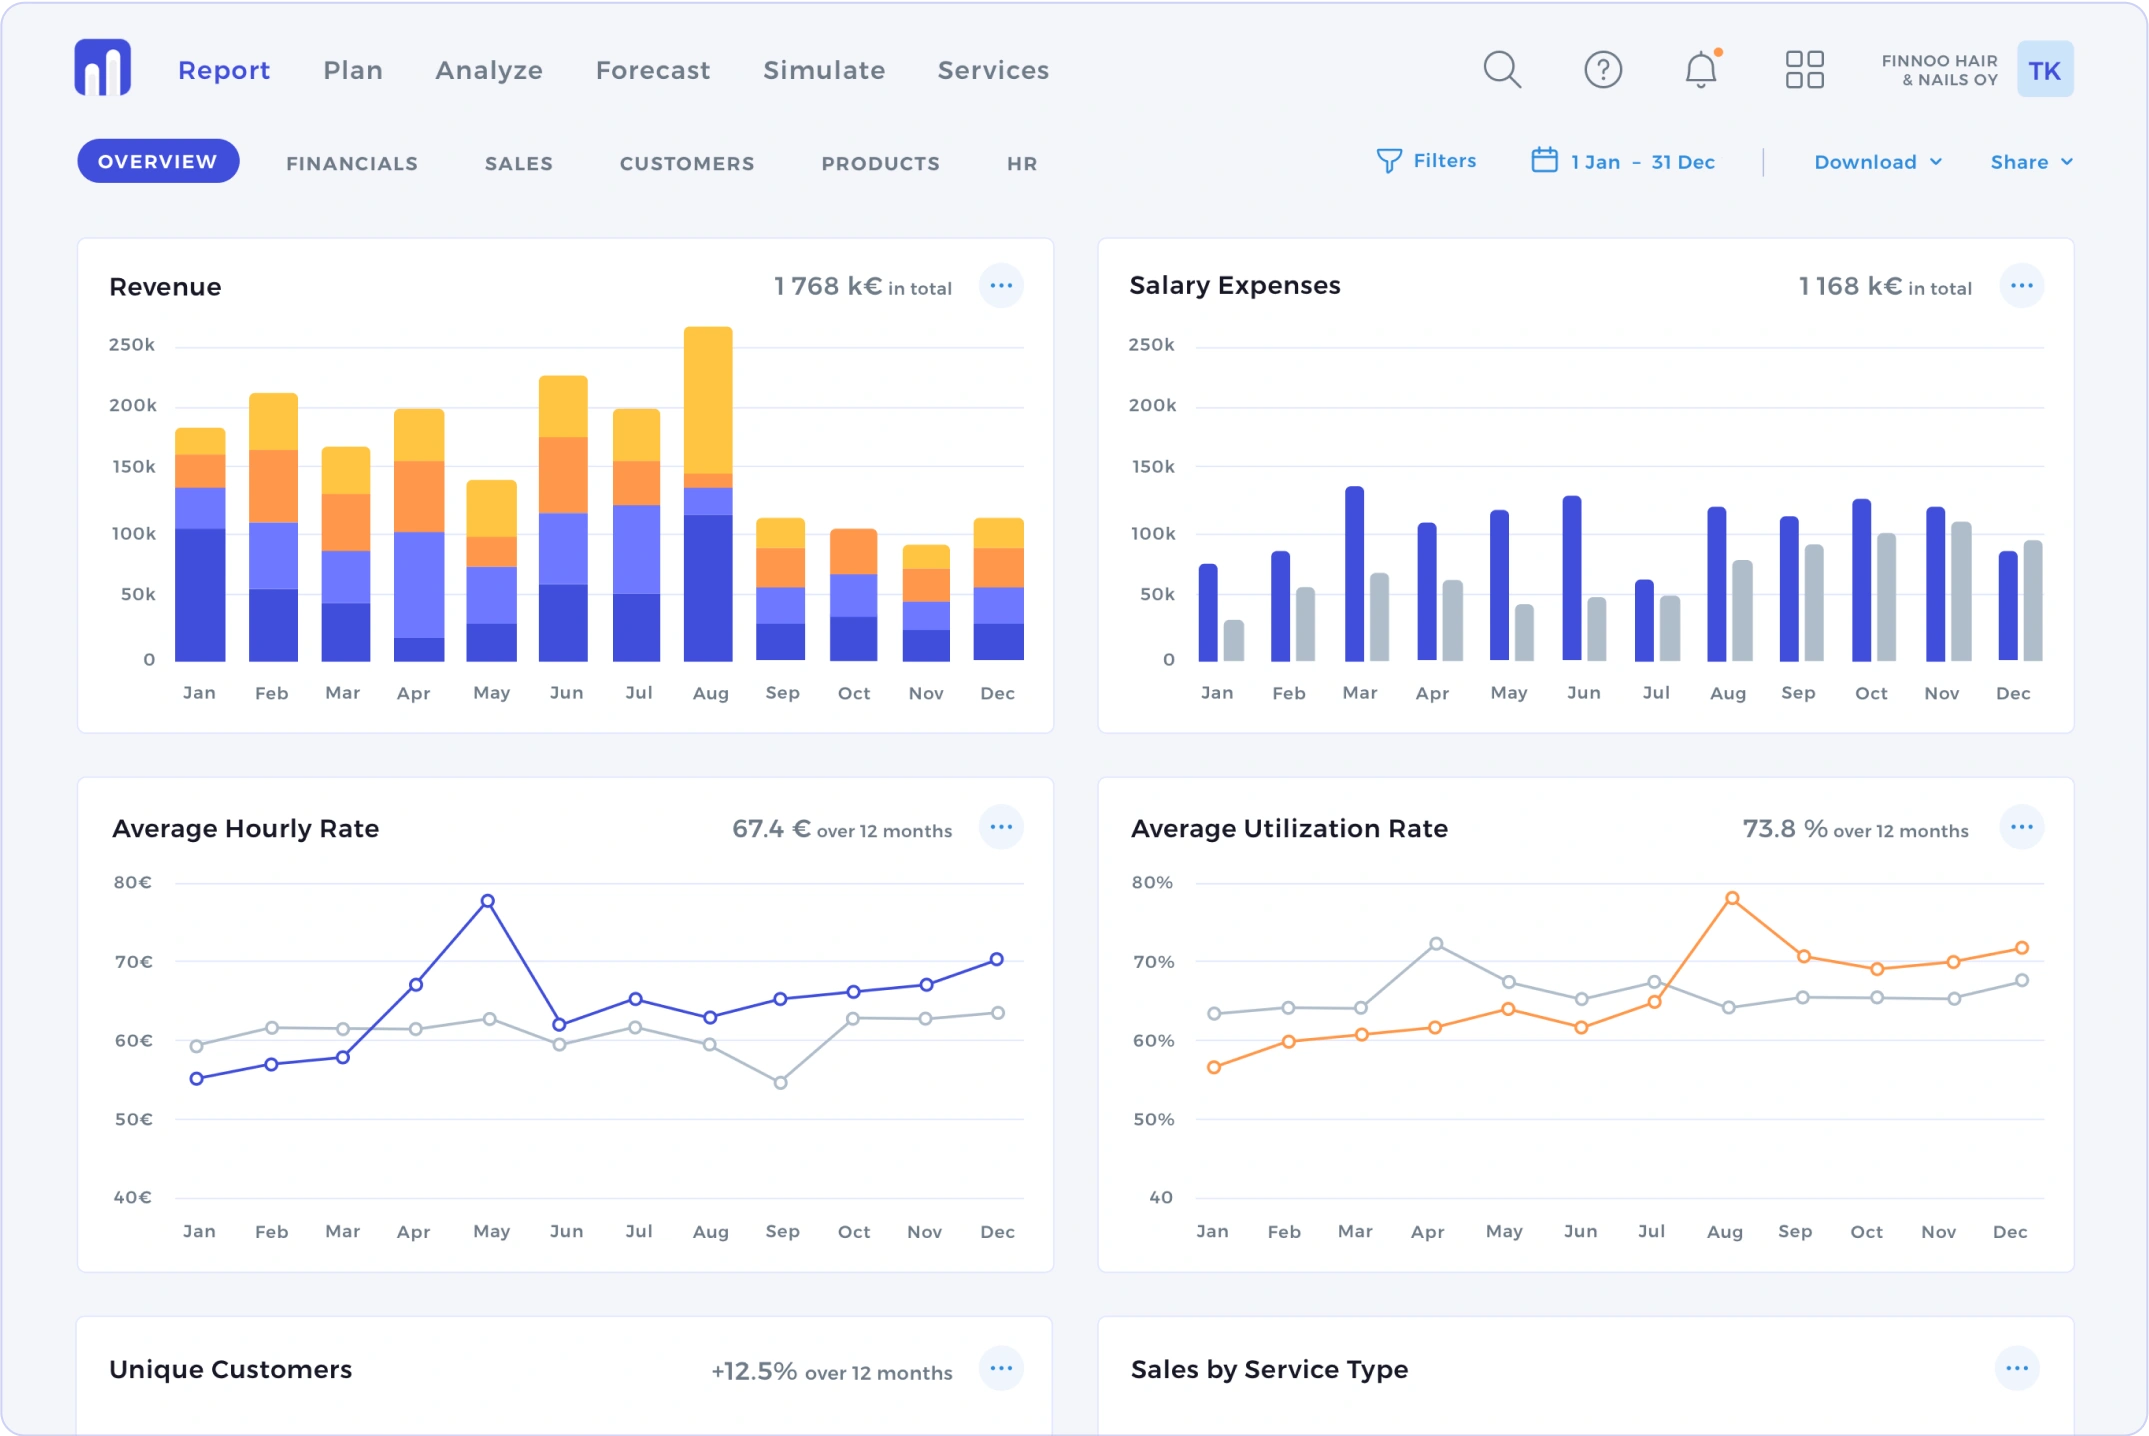The height and width of the screenshot is (1436, 2149).
Task: Expand the Download dropdown
Action: point(1877,162)
